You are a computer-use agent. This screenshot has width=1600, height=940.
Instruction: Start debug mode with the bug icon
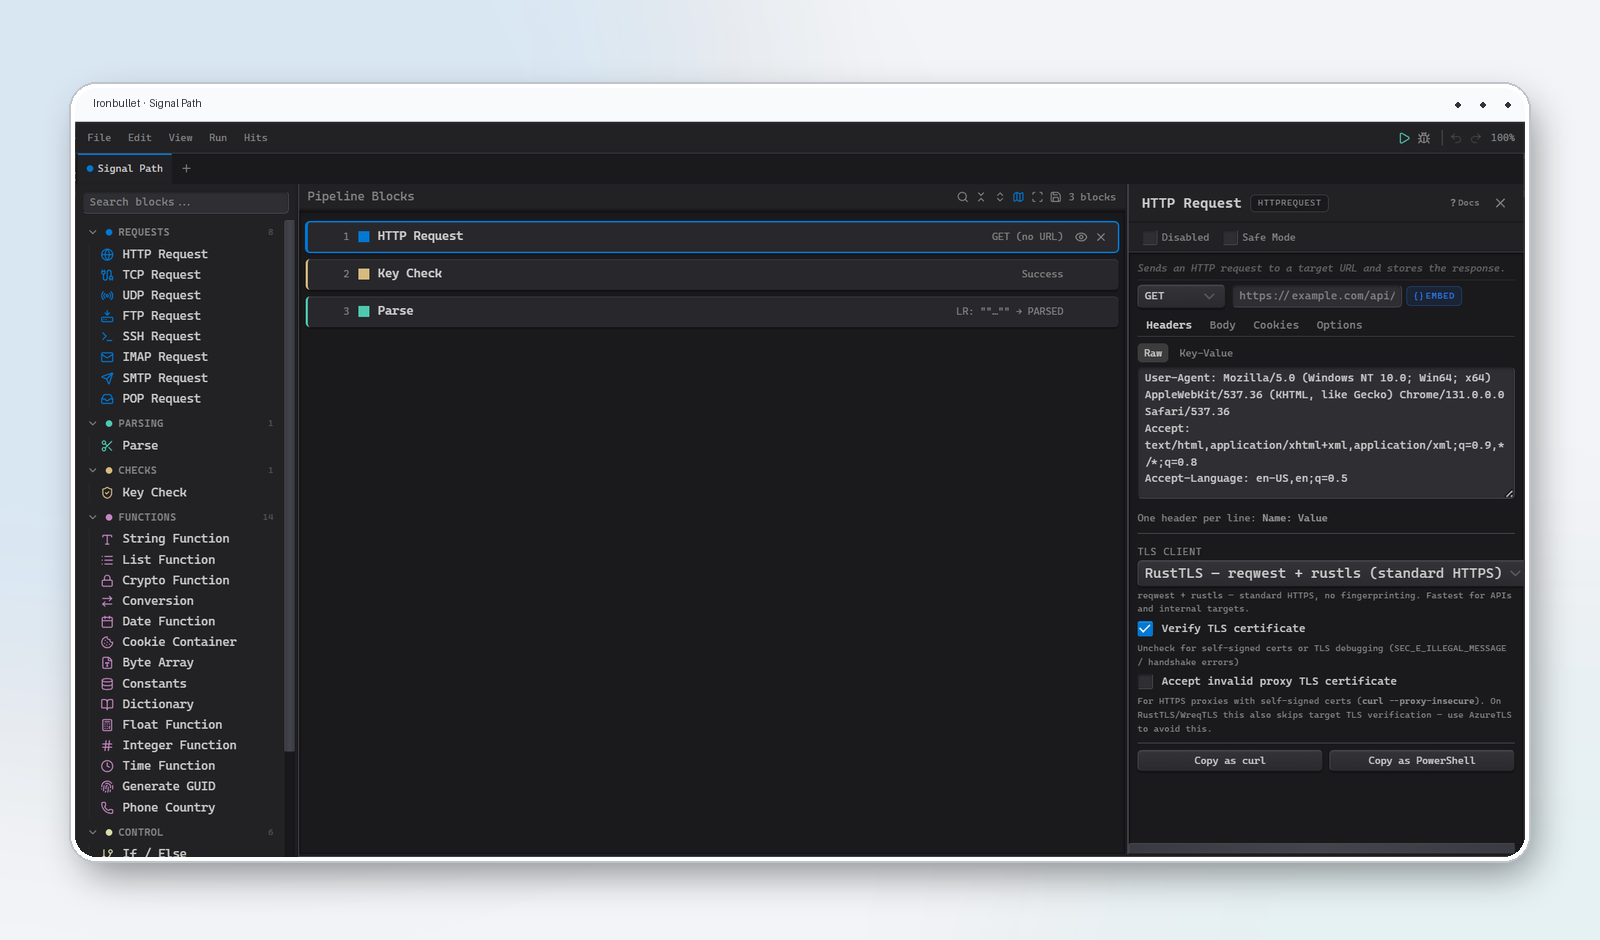click(1424, 138)
